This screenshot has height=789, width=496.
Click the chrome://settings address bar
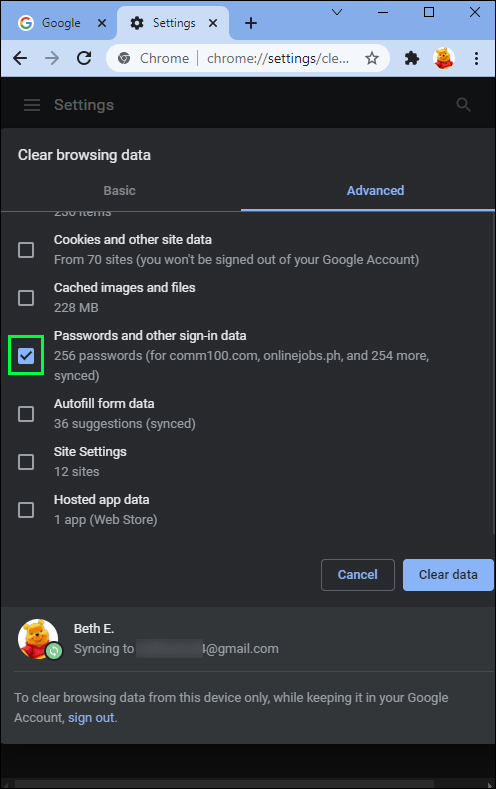[249, 58]
